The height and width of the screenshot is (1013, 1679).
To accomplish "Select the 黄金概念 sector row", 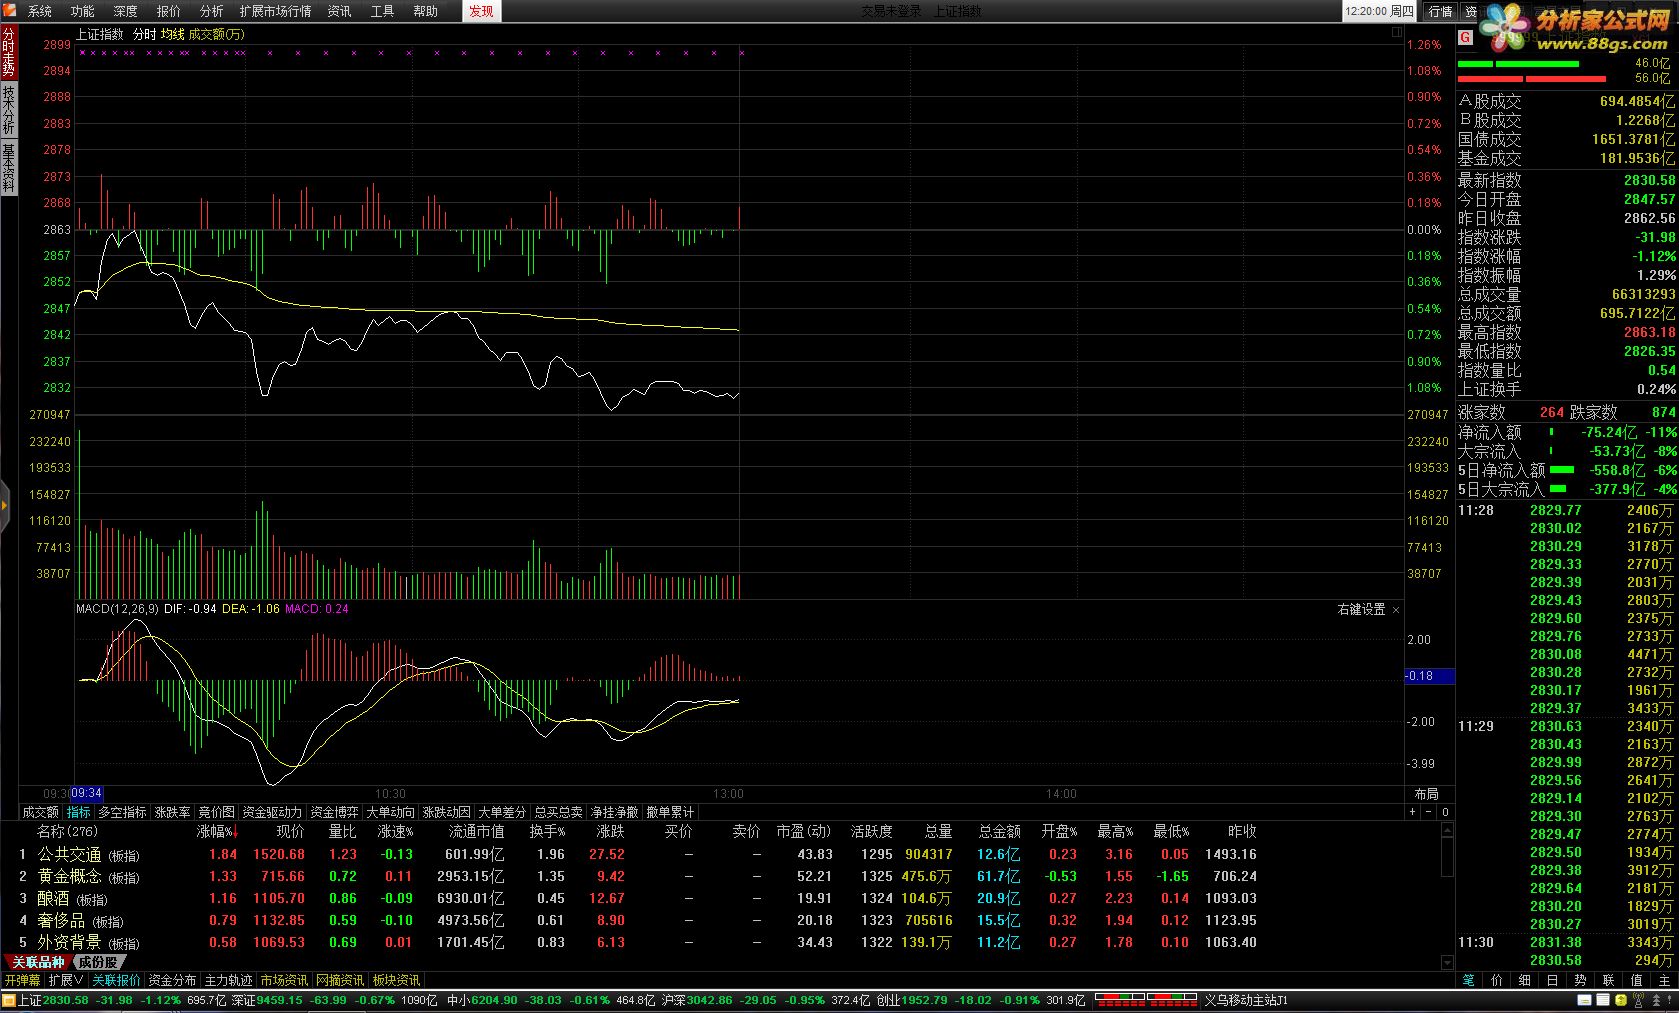I will 640,877.
